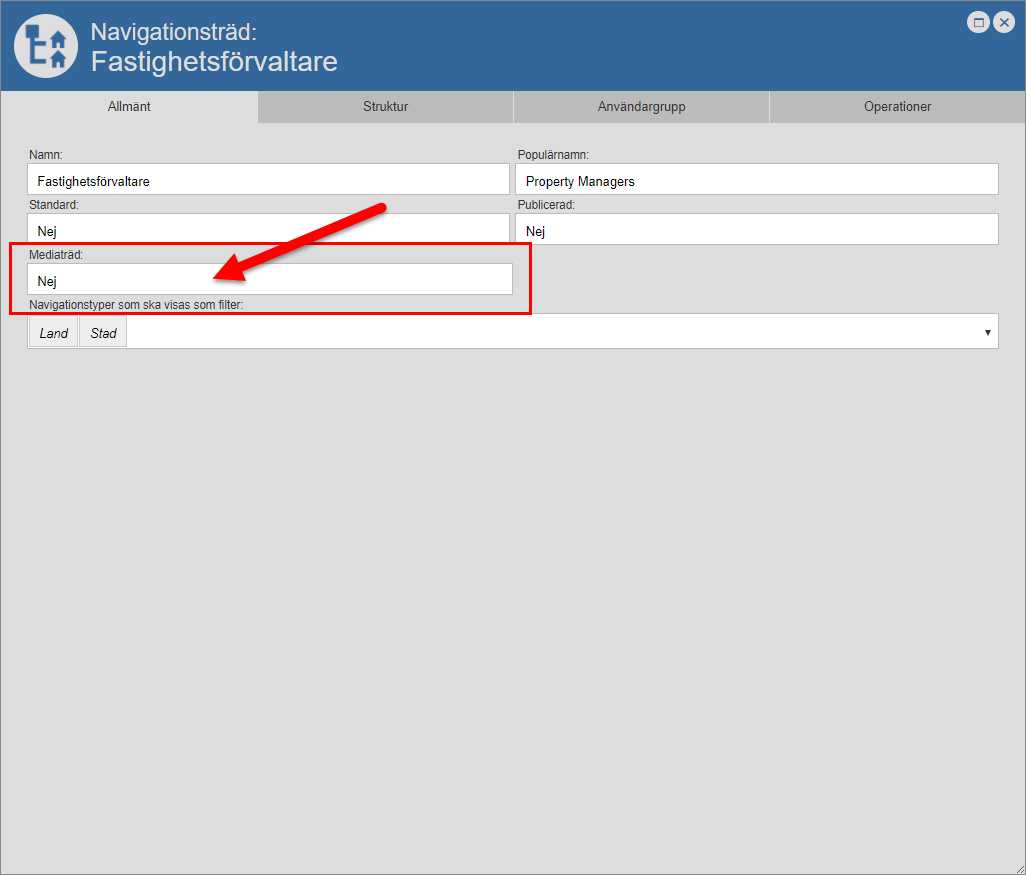Expand the navigation types filter dropdown arrow
This screenshot has width=1026, height=875.
pos(987,332)
